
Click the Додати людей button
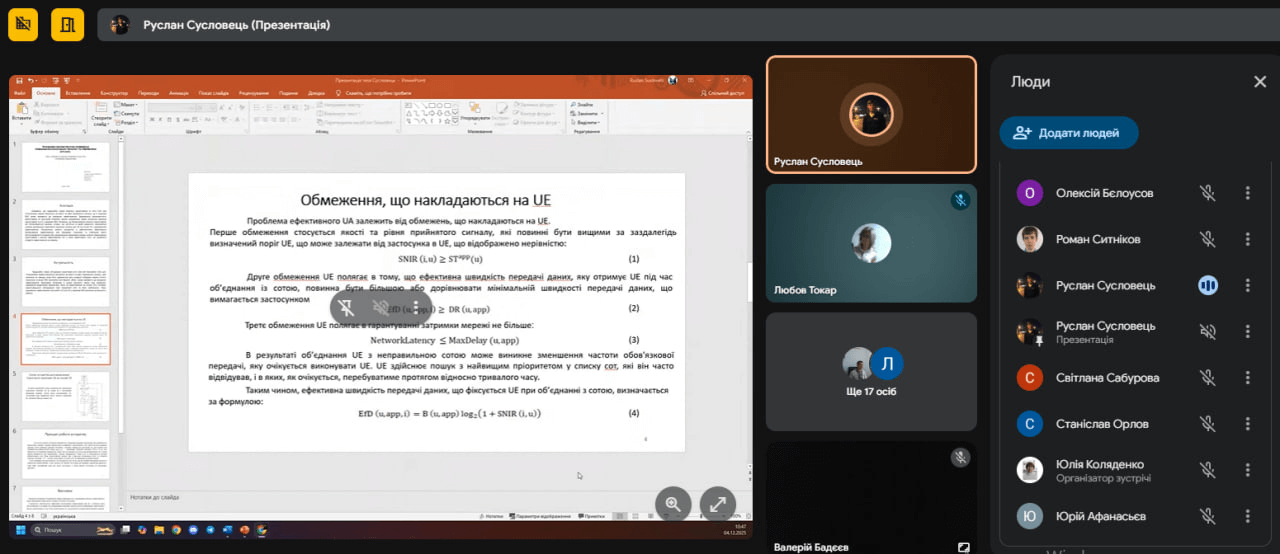1068,133
